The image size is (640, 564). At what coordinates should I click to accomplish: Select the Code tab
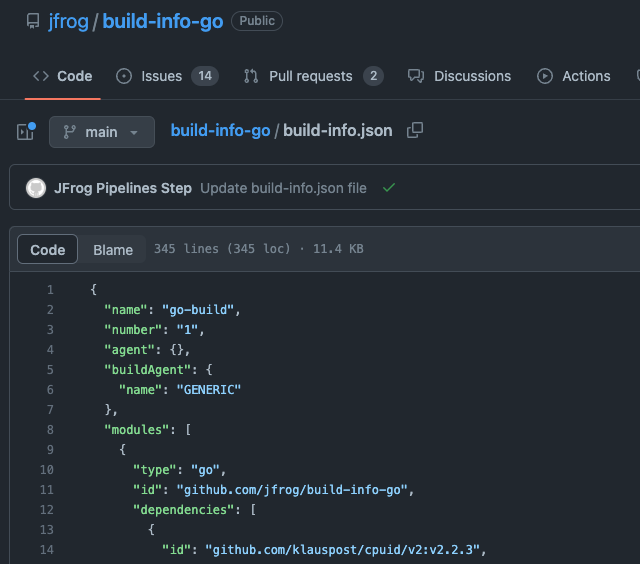pos(62,76)
